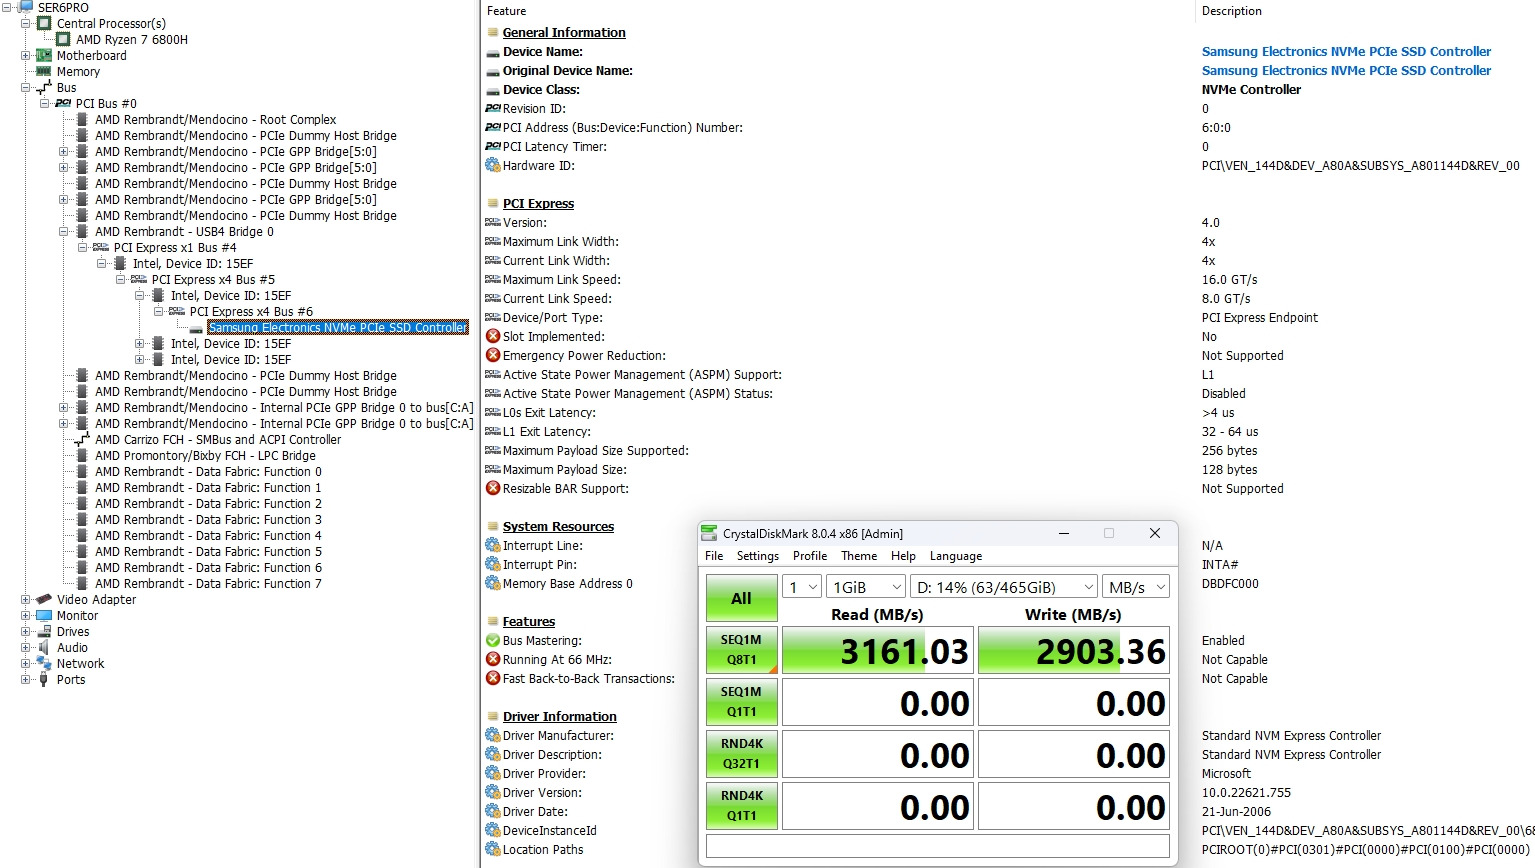The image size is (1535, 868).
Task: Run the SEQ1M Q1T1 test
Action: point(741,702)
